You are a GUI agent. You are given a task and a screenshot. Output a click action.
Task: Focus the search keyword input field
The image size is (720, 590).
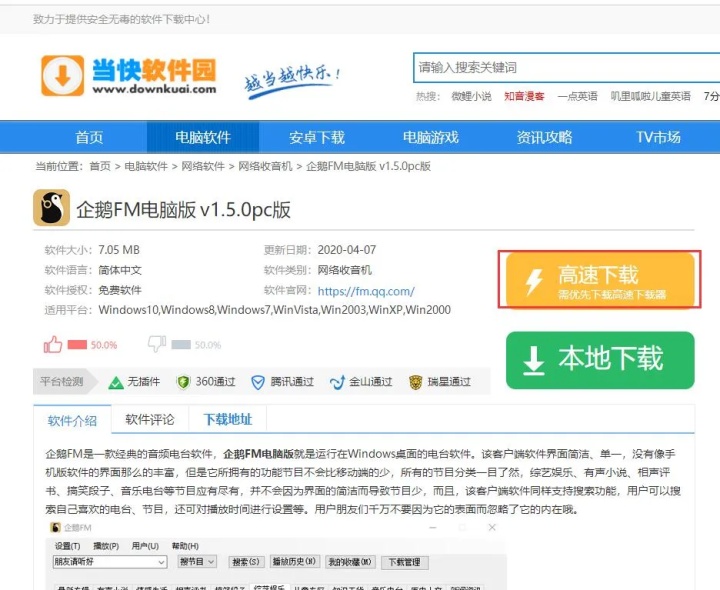click(x=567, y=67)
